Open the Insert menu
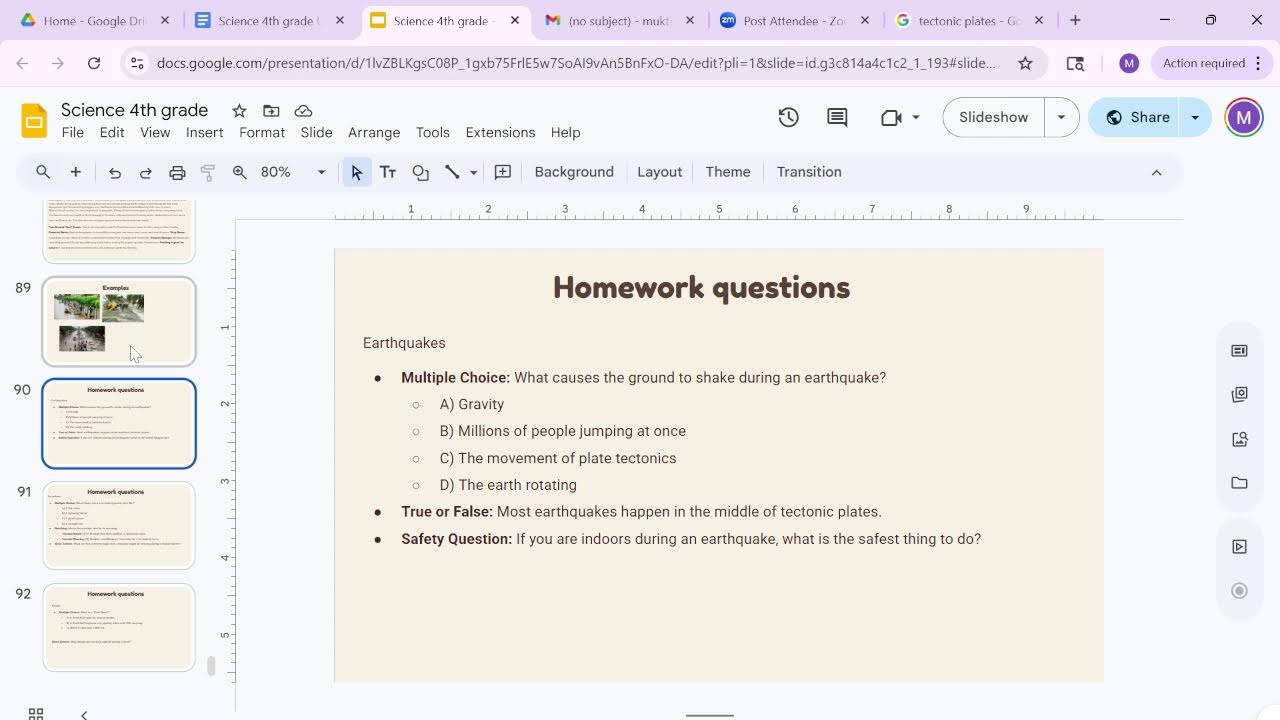Image resolution: width=1280 pixels, height=720 pixels. pos(204,132)
